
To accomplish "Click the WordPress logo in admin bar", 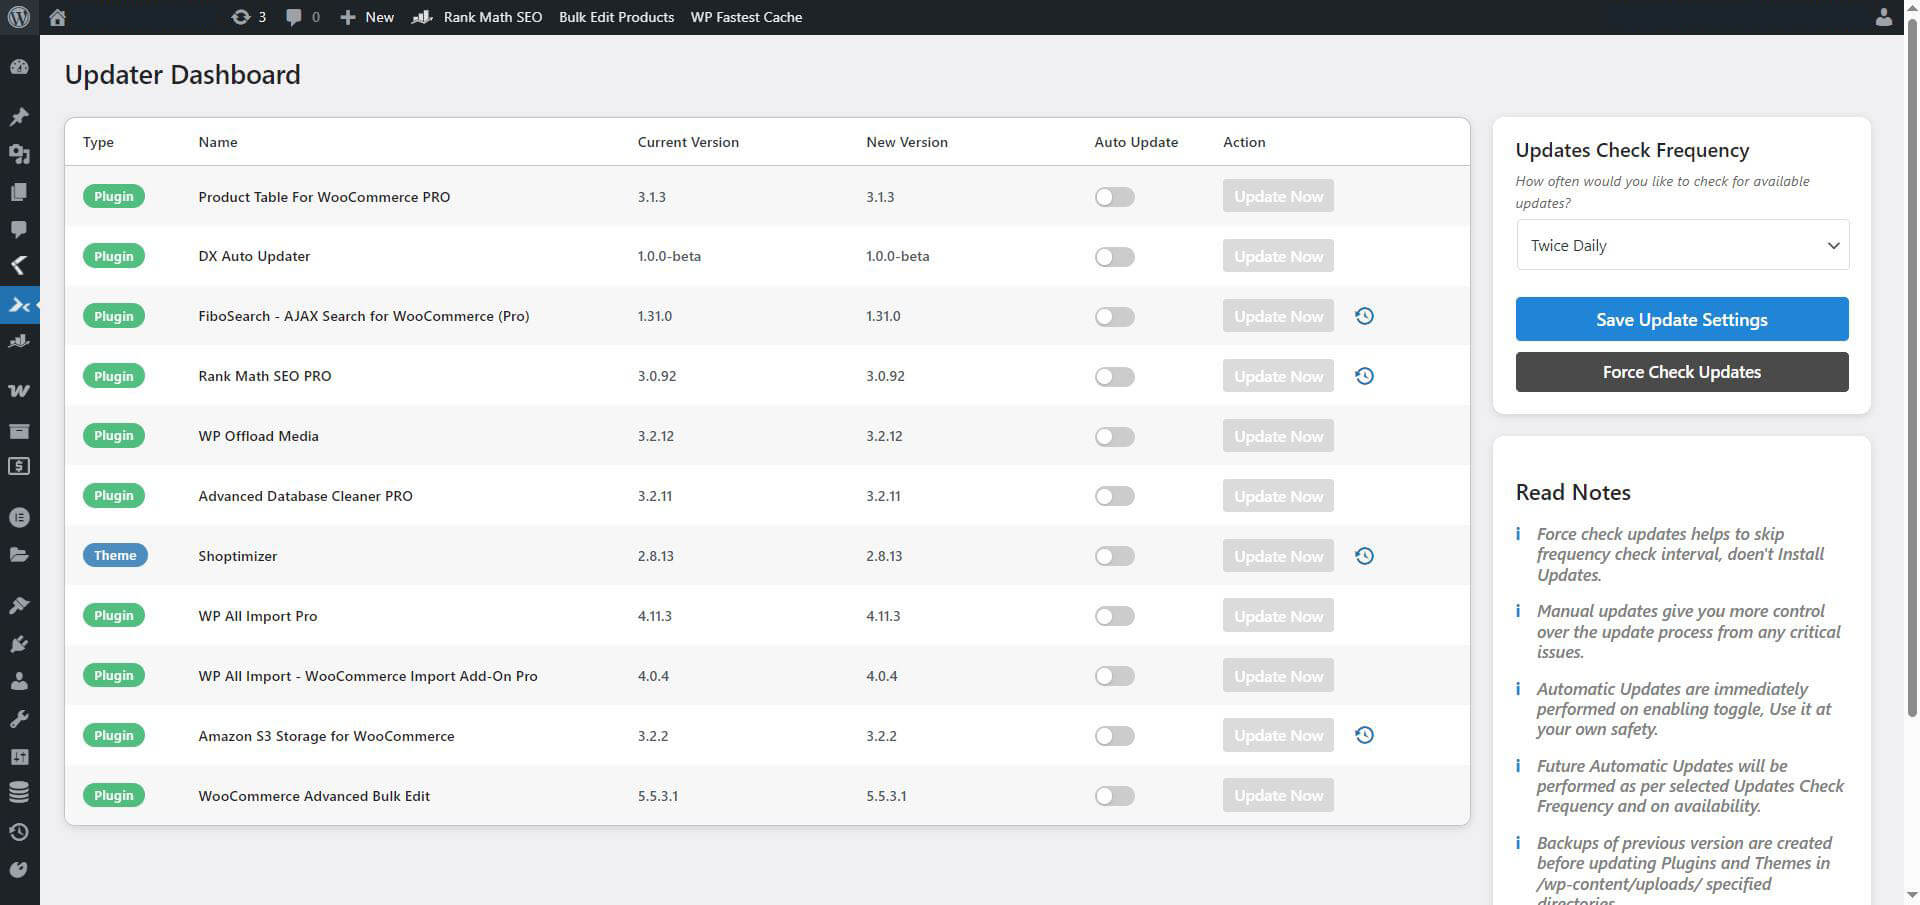I will click(x=19, y=17).
